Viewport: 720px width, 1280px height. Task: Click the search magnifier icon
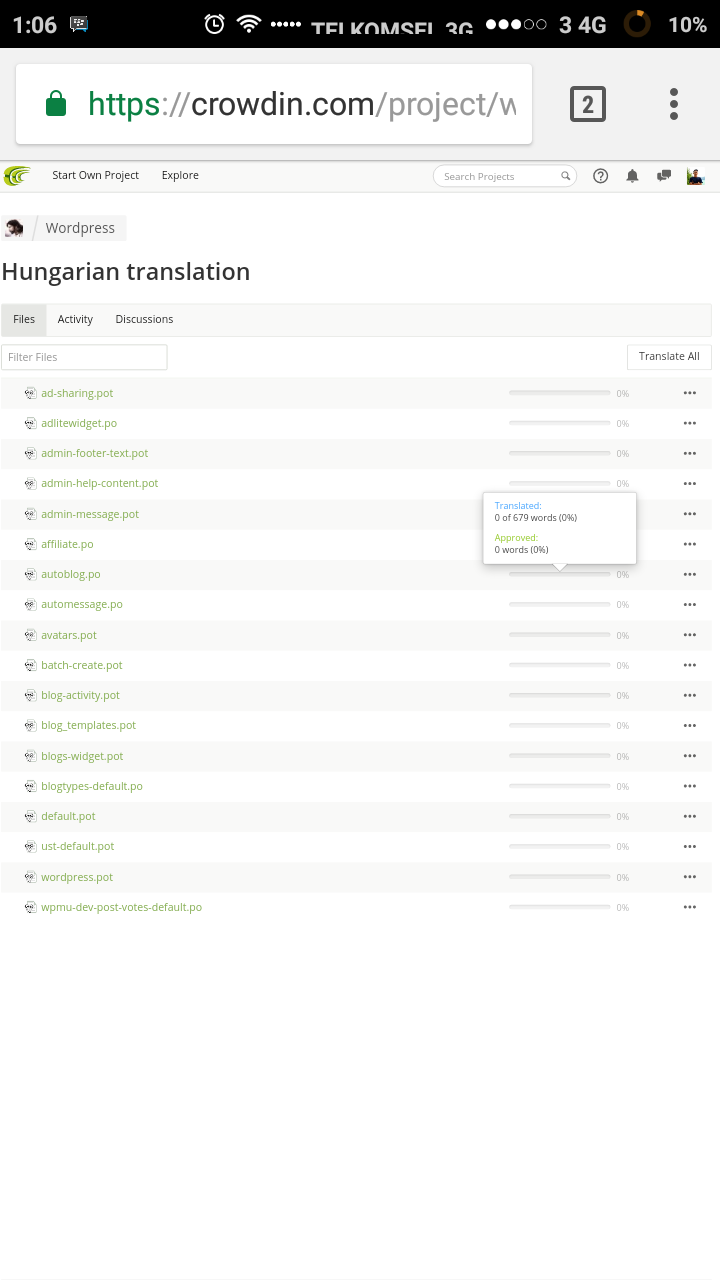coord(565,176)
